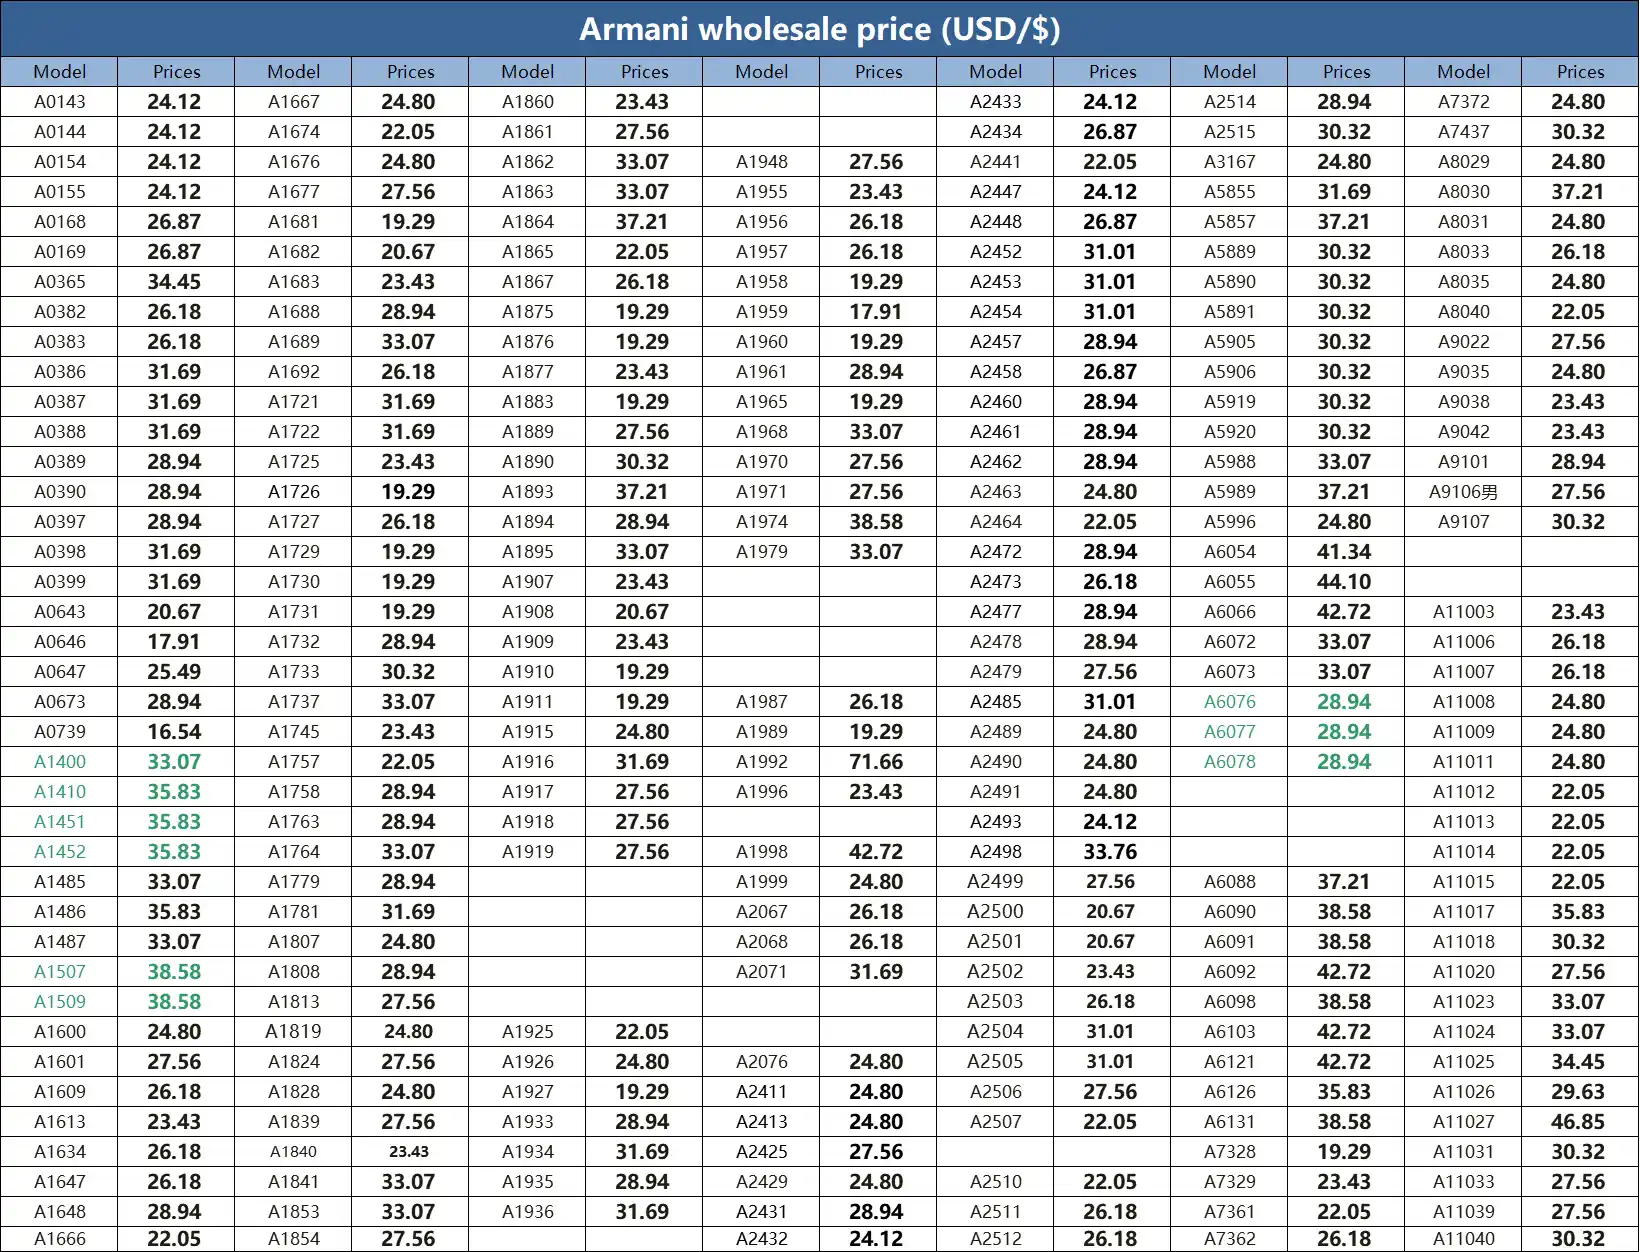
Task: Click model cell A2433
Action: (x=996, y=102)
